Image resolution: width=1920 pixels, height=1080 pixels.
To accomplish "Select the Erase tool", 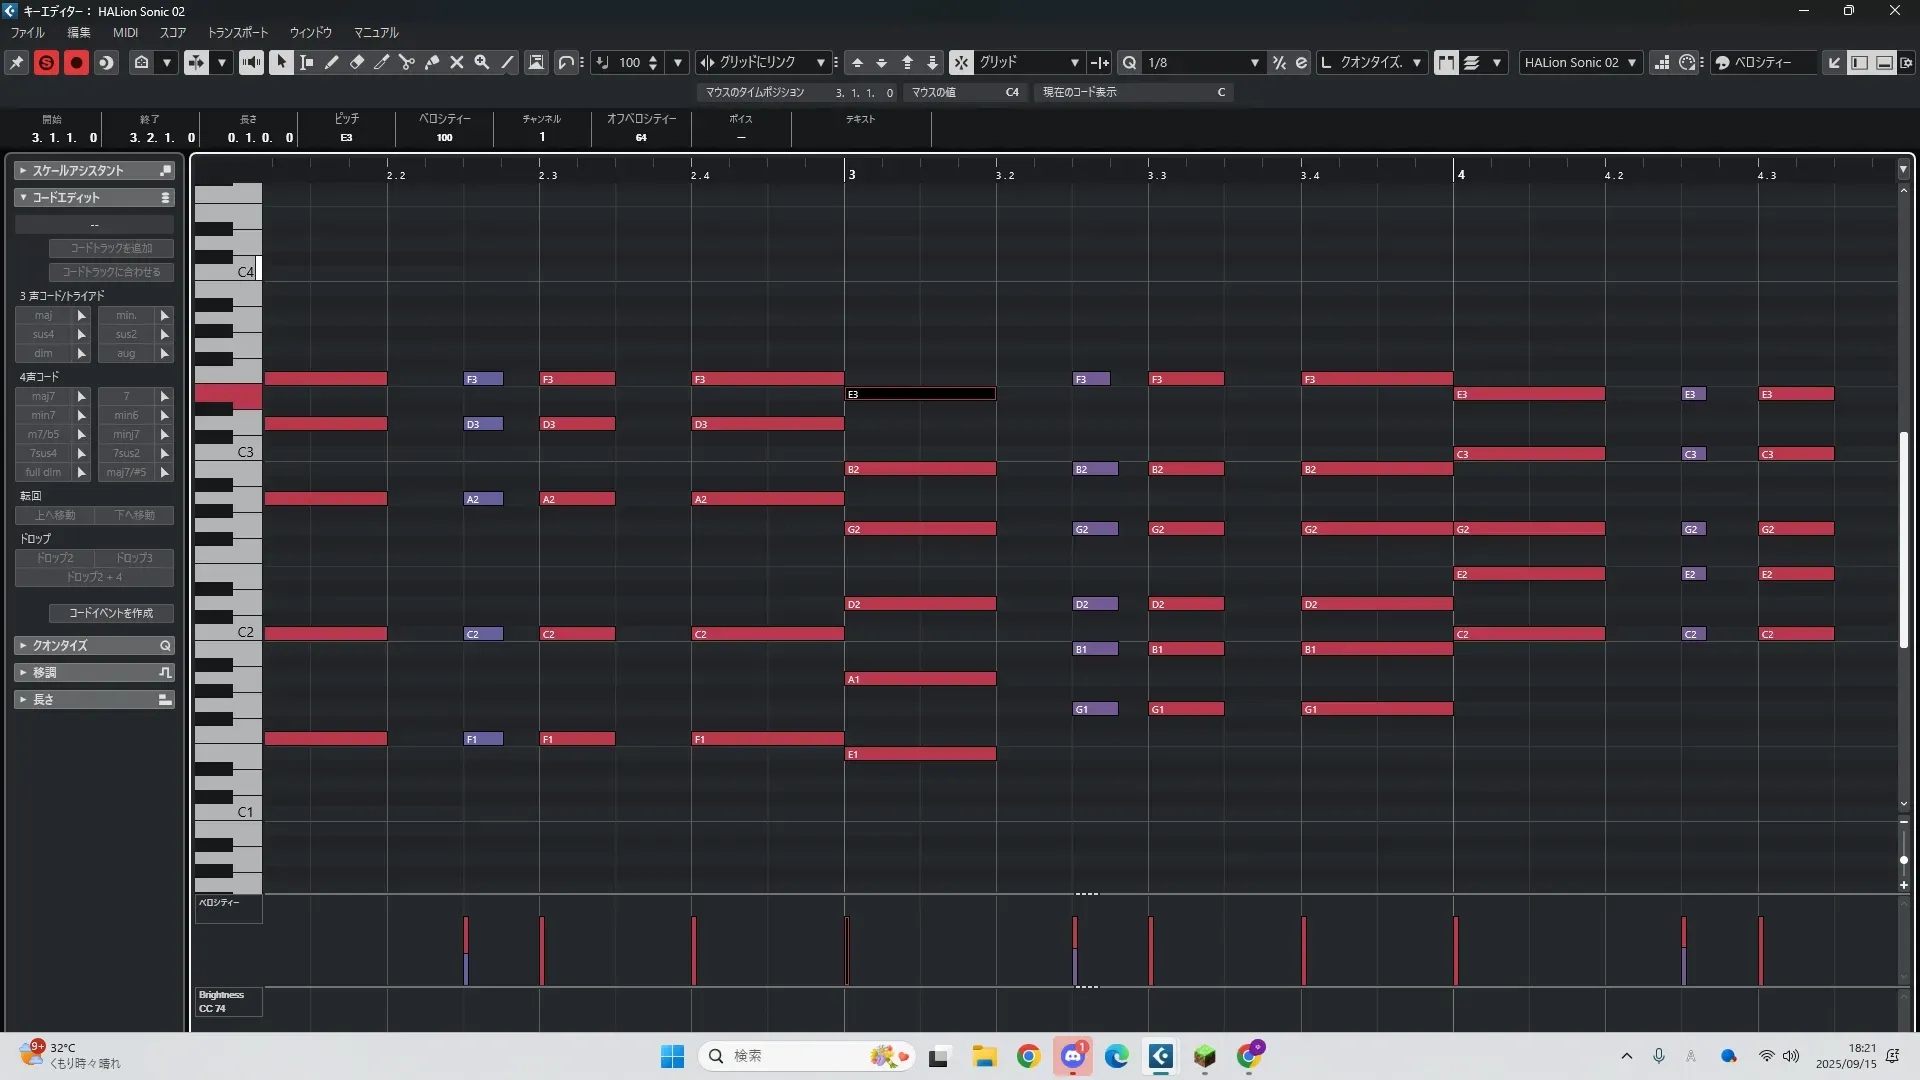I will pyautogui.click(x=357, y=62).
